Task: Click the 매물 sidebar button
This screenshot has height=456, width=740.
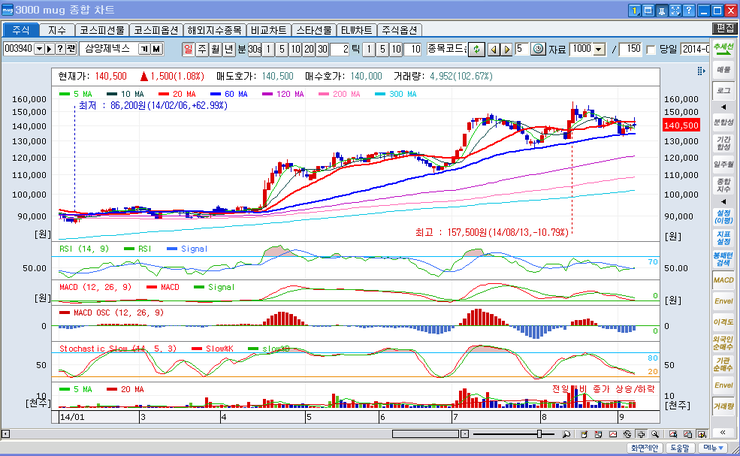Action: (x=723, y=69)
